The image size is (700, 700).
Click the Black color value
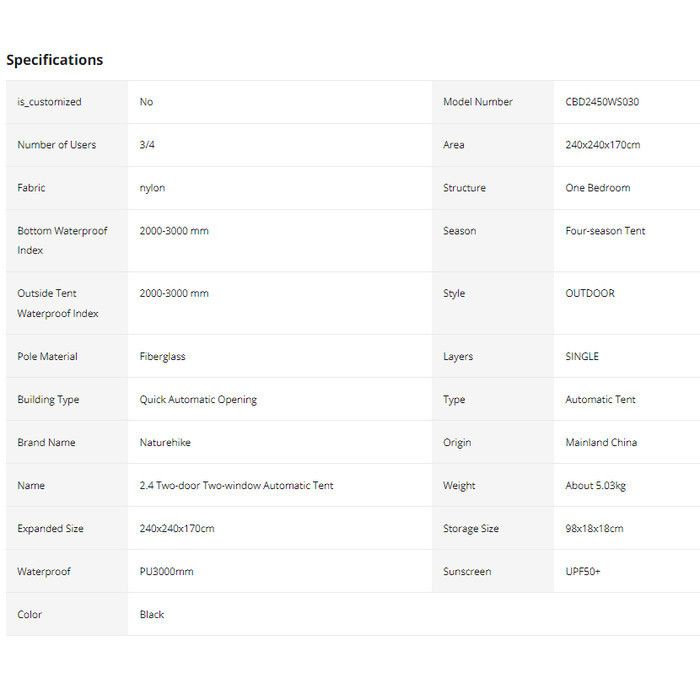[152, 614]
